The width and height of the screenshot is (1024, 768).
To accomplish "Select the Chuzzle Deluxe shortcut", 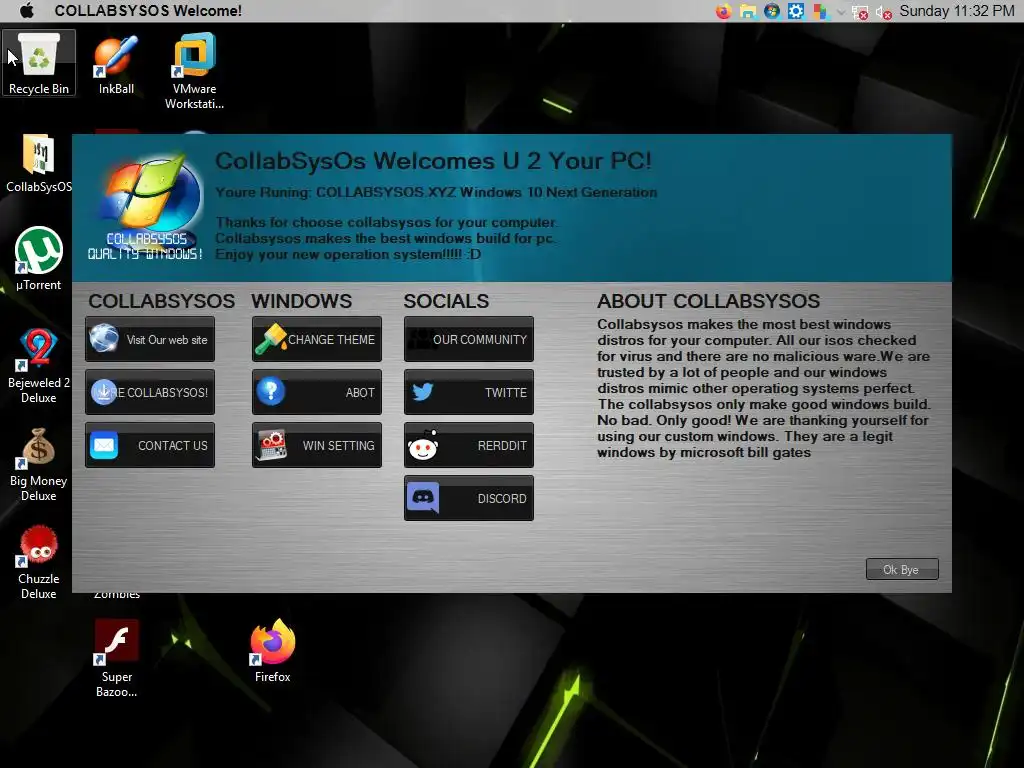I will pyautogui.click(x=39, y=562).
